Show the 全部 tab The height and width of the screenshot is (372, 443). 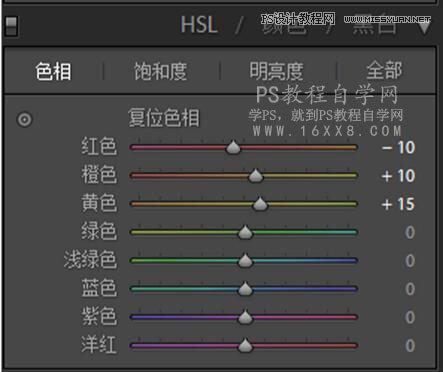(x=384, y=71)
